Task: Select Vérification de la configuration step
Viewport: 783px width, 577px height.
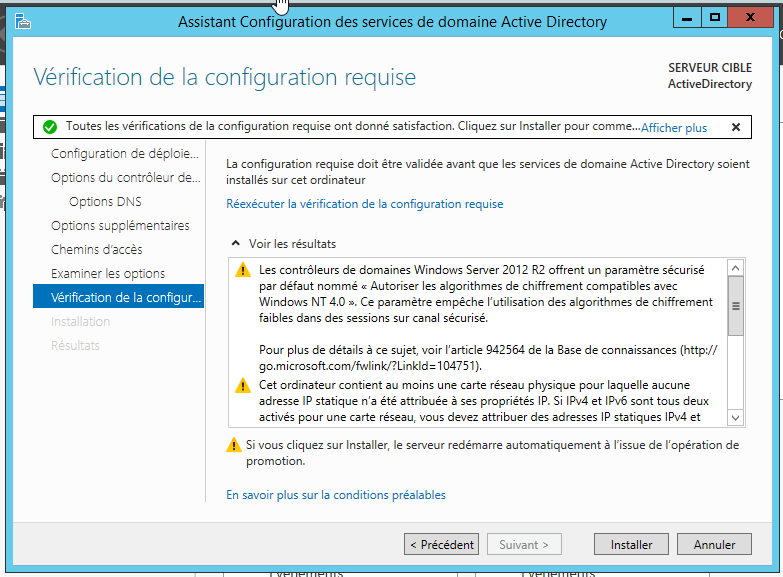Action: [118, 296]
